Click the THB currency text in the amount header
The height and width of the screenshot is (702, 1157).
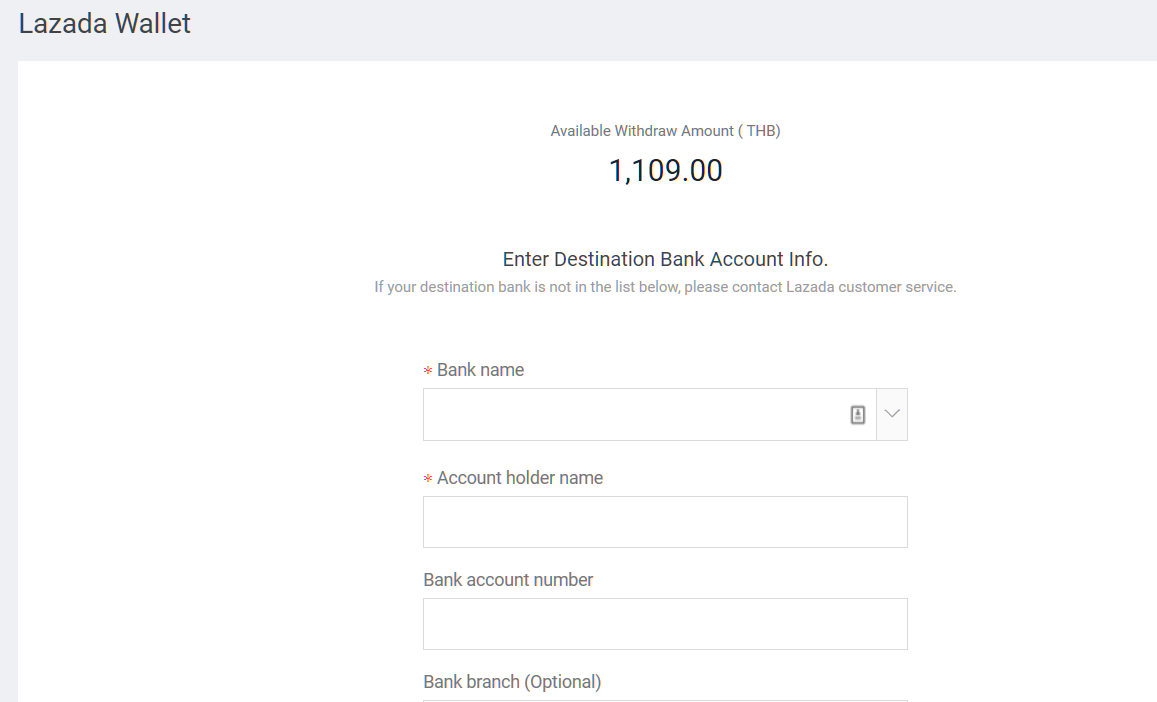[760, 131]
